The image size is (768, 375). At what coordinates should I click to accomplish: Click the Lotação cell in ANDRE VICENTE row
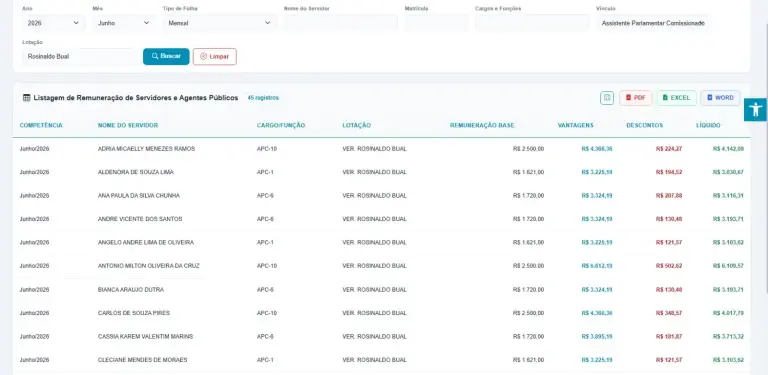pos(374,219)
